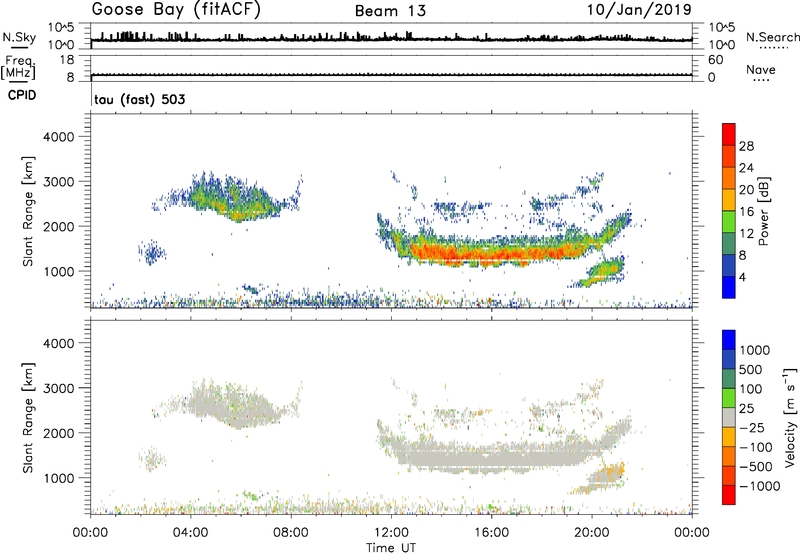Click the date label "10/Jan/2019"
This screenshot has height=554, width=800.
click(x=639, y=10)
